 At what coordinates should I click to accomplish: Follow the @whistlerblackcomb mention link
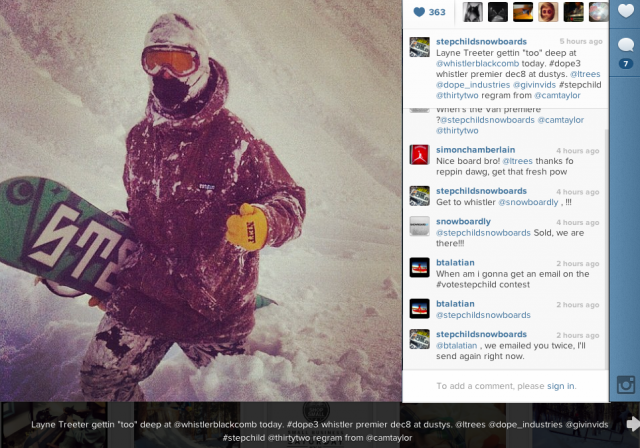coord(477,64)
